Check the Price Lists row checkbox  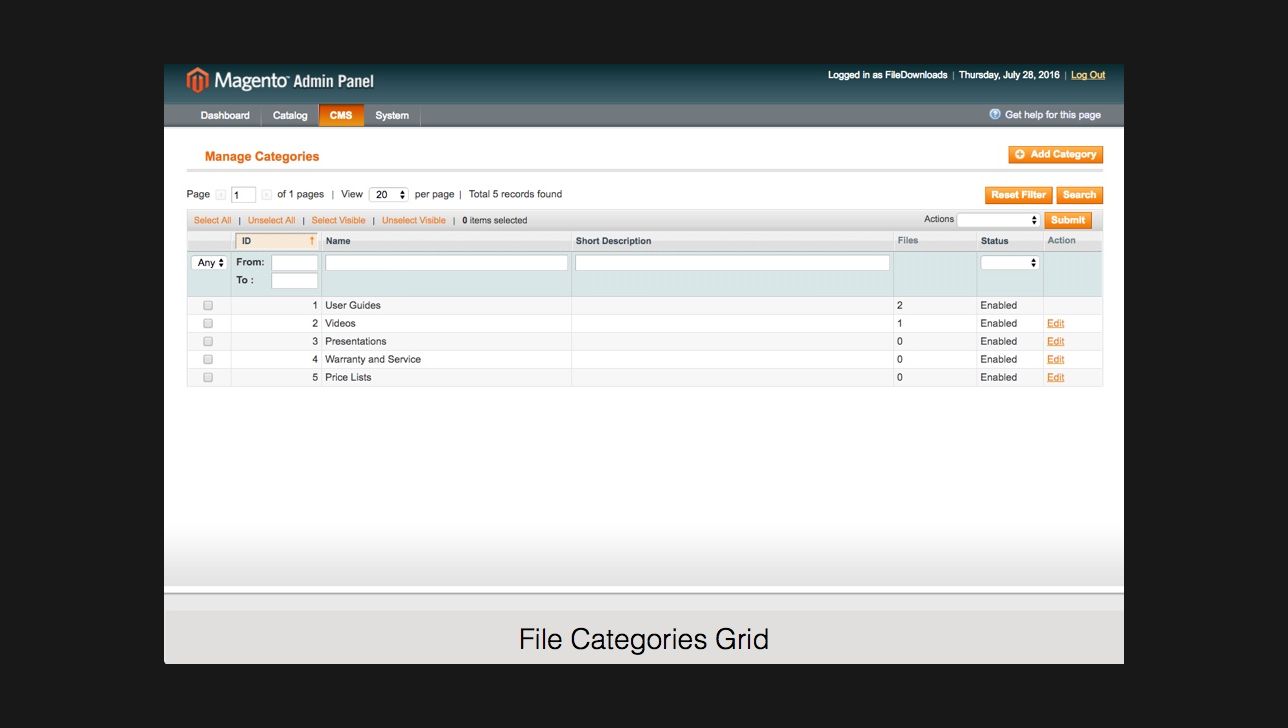tap(208, 377)
